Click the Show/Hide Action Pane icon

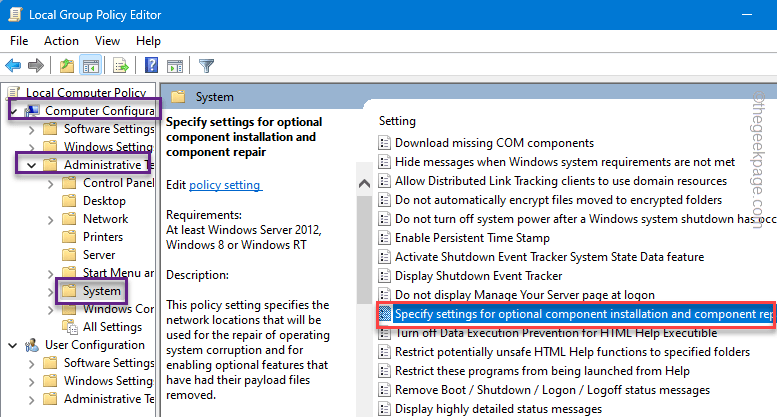click(x=175, y=65)
